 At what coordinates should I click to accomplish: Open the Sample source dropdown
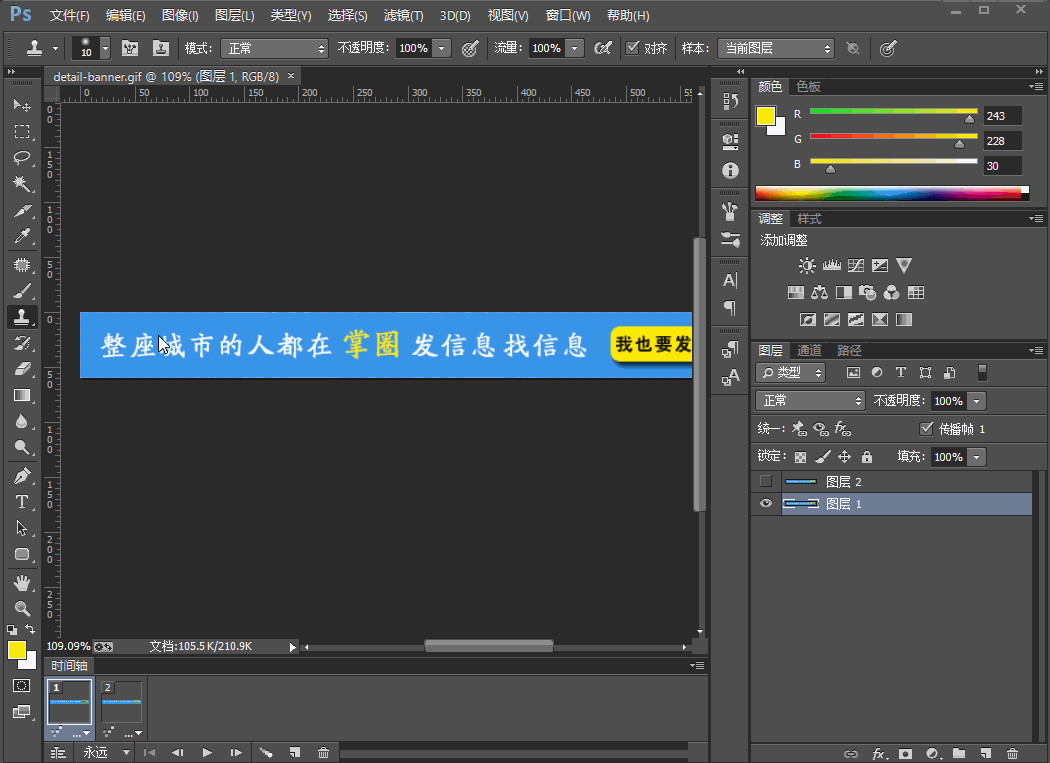tap(776, 48)
